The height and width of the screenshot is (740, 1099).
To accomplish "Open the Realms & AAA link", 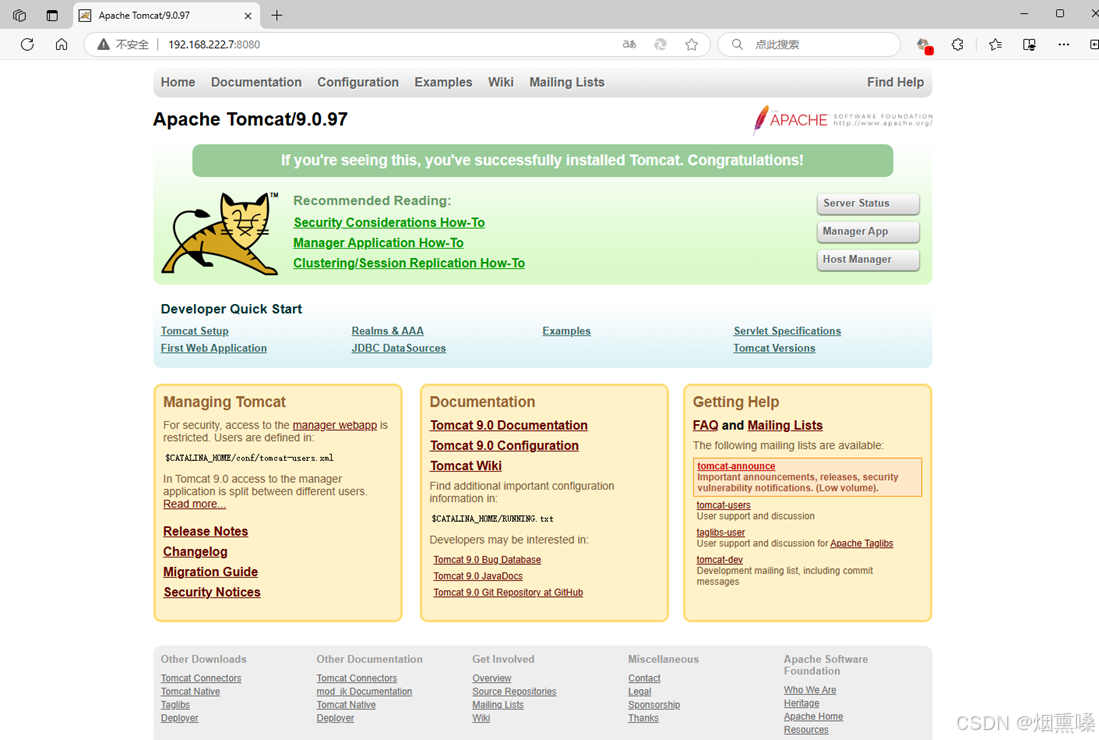I will click(x=388, y=331).
